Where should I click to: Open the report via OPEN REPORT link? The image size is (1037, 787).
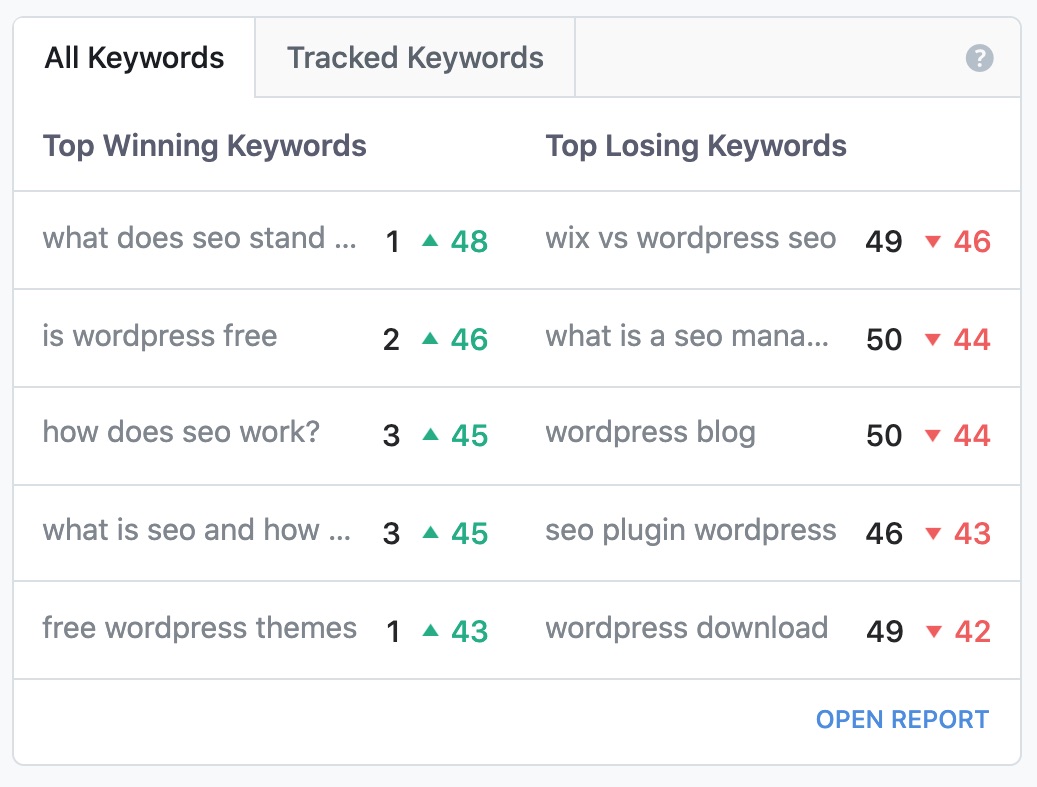point(900,719)
